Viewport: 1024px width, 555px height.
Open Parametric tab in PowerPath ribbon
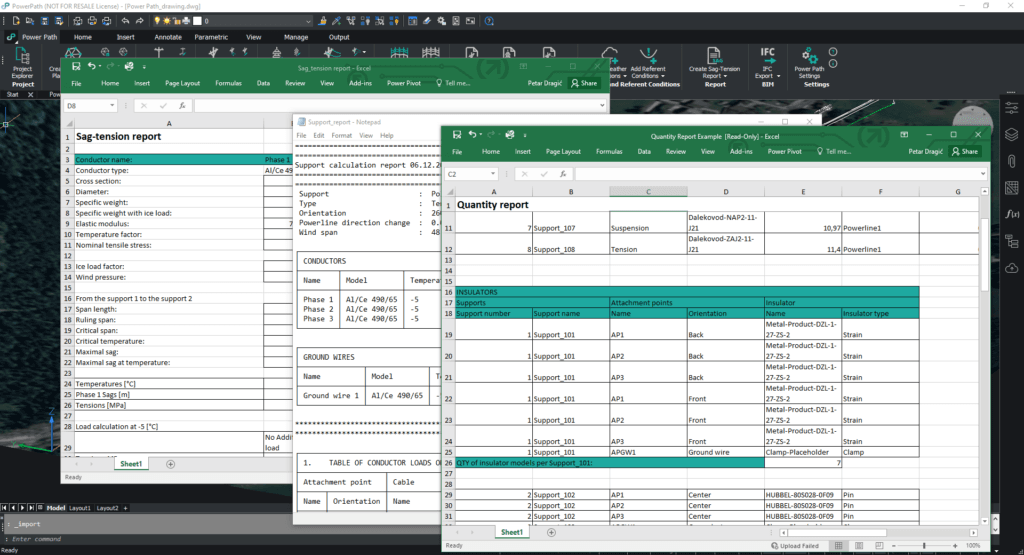pos(211,37)
